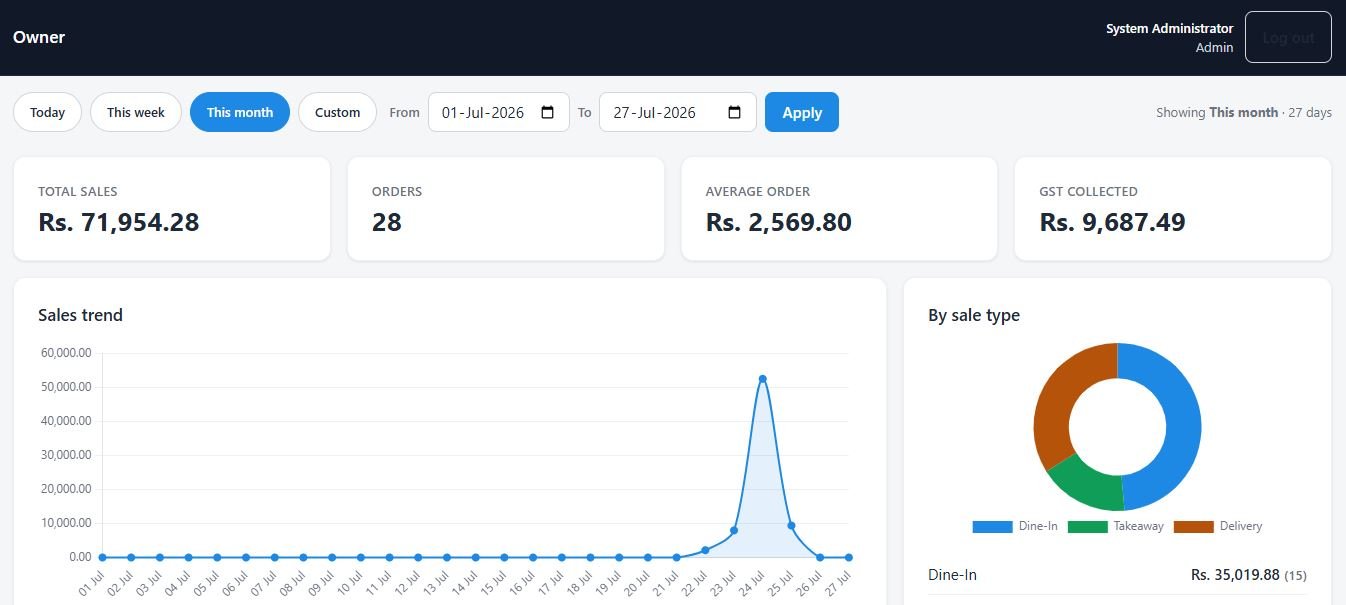
Task: Click the Showing This month 27 days text
Action: (x=1244, y=113)
